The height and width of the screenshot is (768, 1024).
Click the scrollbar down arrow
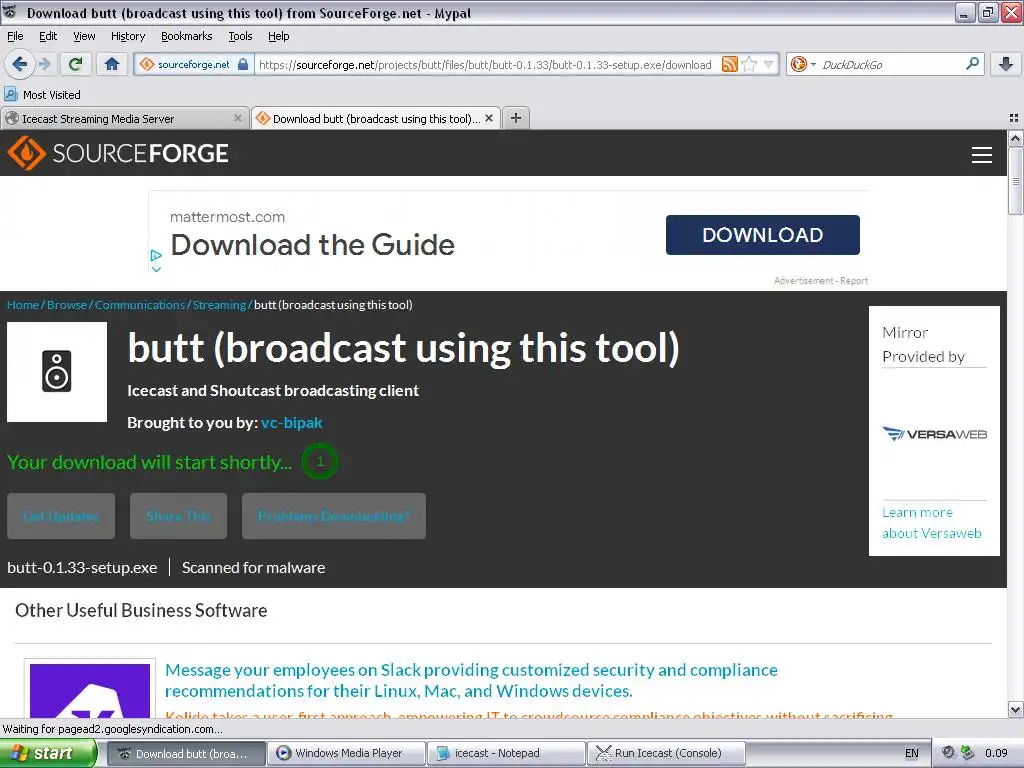(1016, 709)
